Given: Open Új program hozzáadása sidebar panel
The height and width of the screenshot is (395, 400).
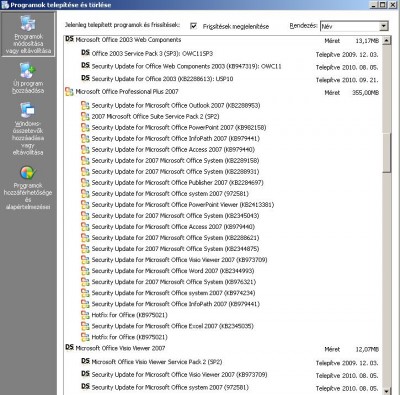Looking at the screenshot, I should click(x=28, y=78).
